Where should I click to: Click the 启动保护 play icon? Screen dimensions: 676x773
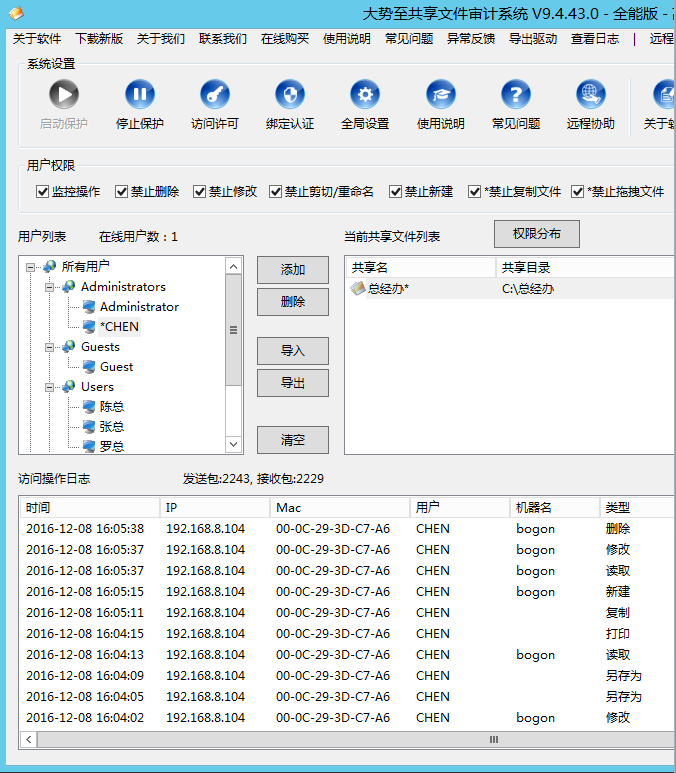tap(64, 96)
